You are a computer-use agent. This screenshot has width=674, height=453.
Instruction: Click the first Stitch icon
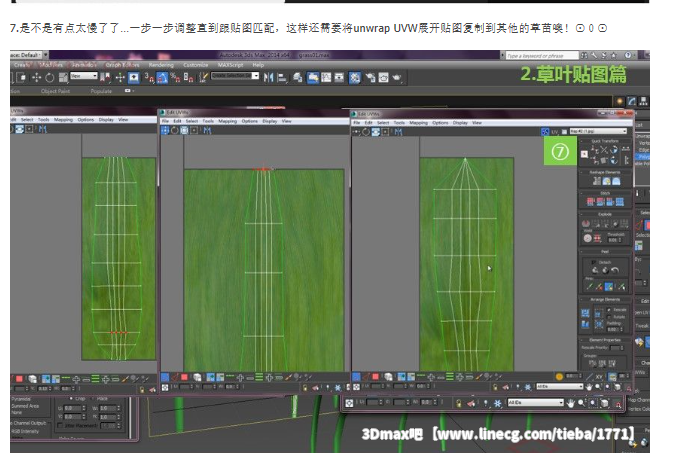point(590,202)
